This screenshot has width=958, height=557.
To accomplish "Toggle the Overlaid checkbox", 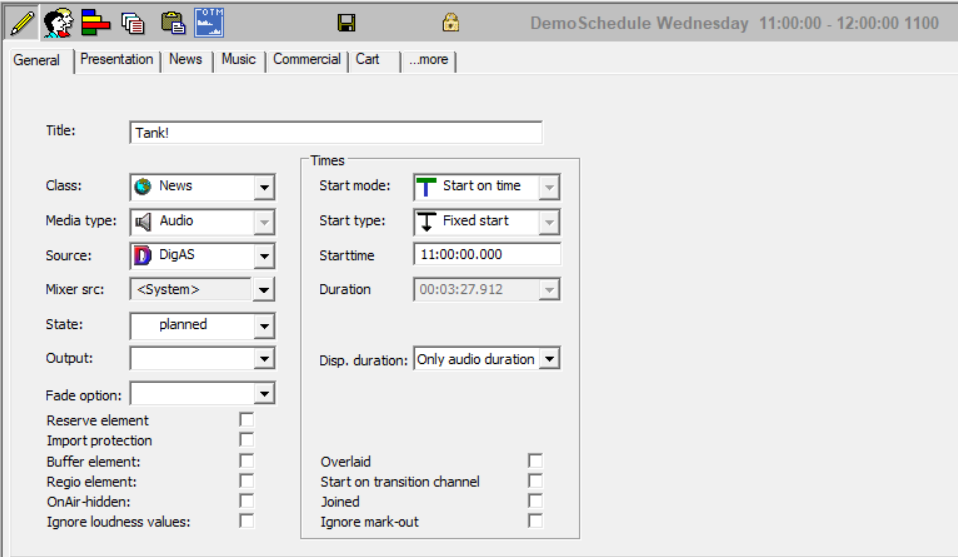I will click(x=535, y=461).
